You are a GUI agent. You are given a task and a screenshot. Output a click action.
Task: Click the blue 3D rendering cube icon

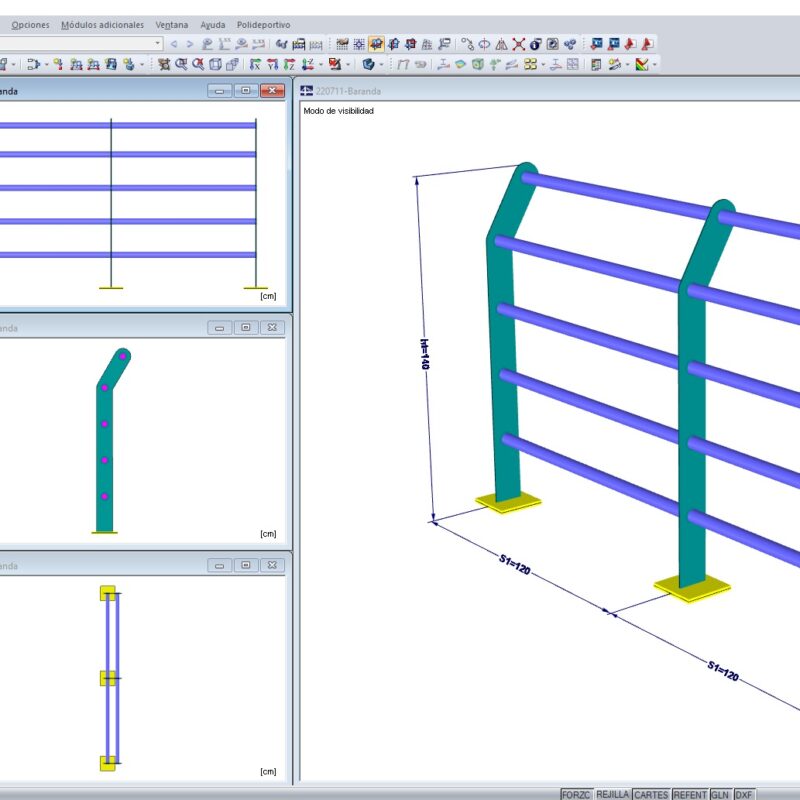368,64
